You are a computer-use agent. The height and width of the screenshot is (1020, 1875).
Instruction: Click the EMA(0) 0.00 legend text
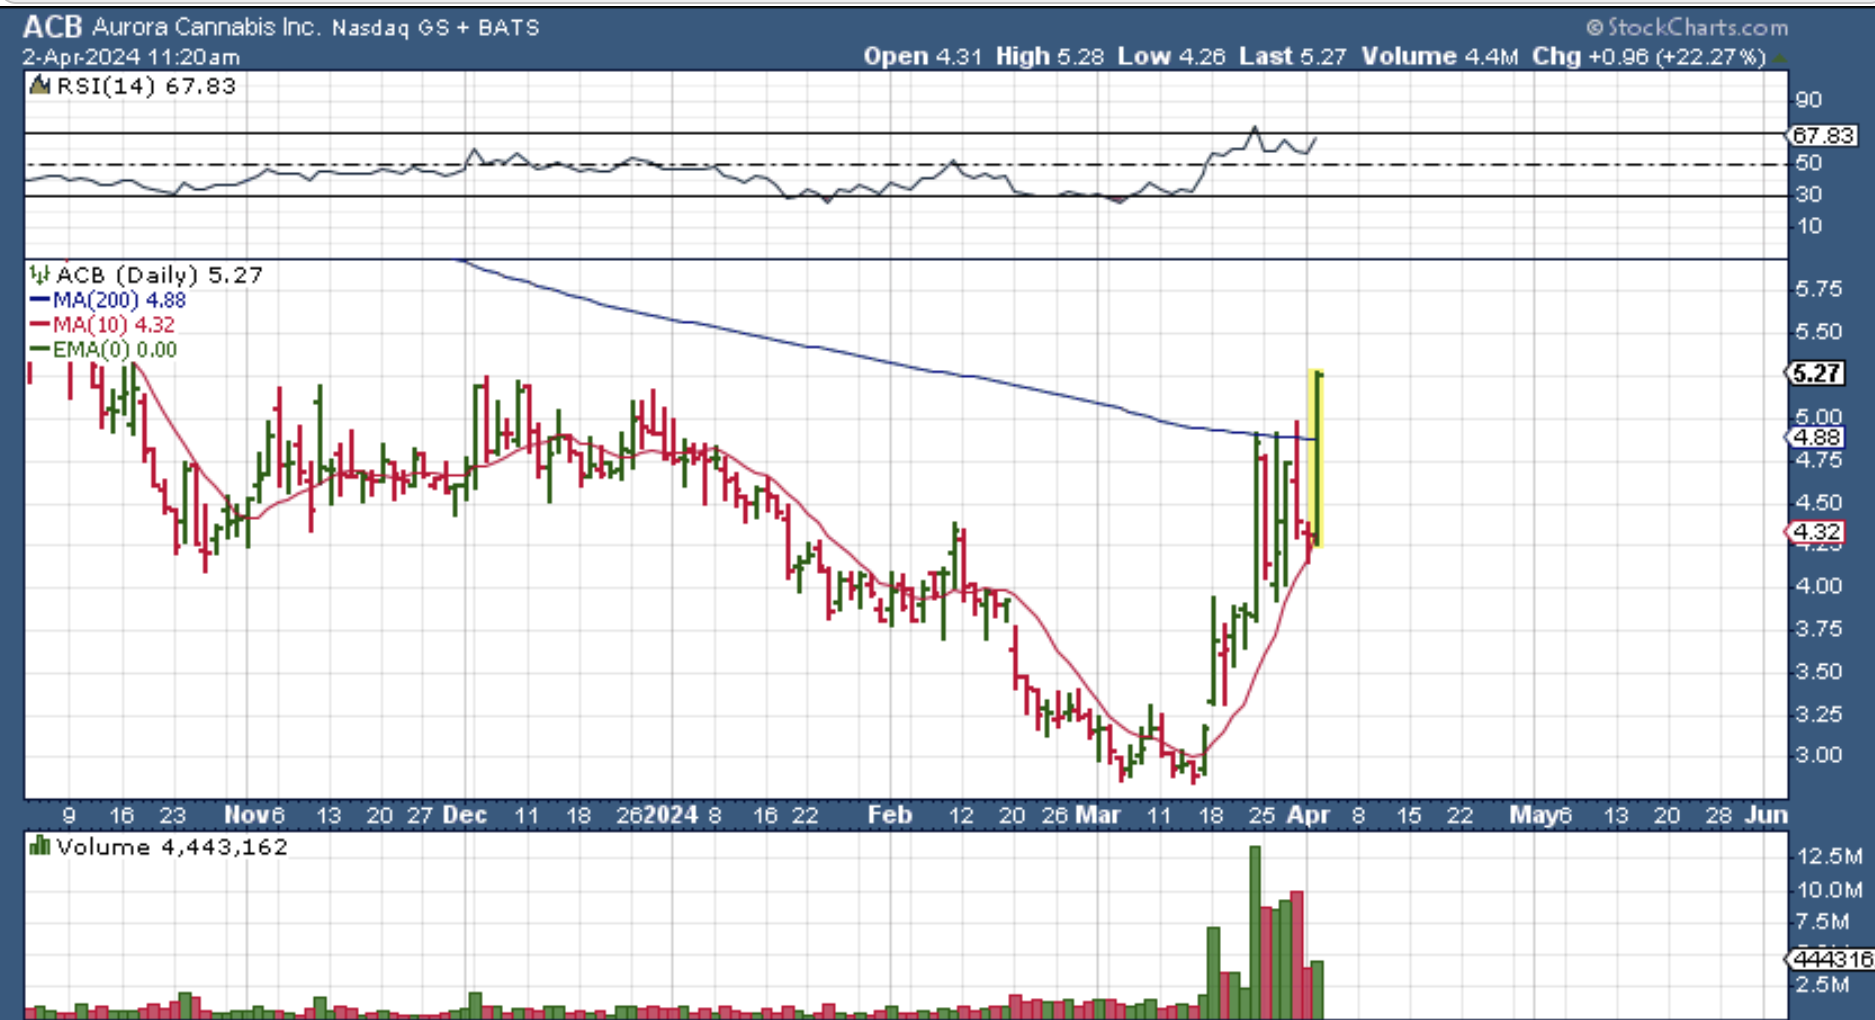tap(115, 350)
